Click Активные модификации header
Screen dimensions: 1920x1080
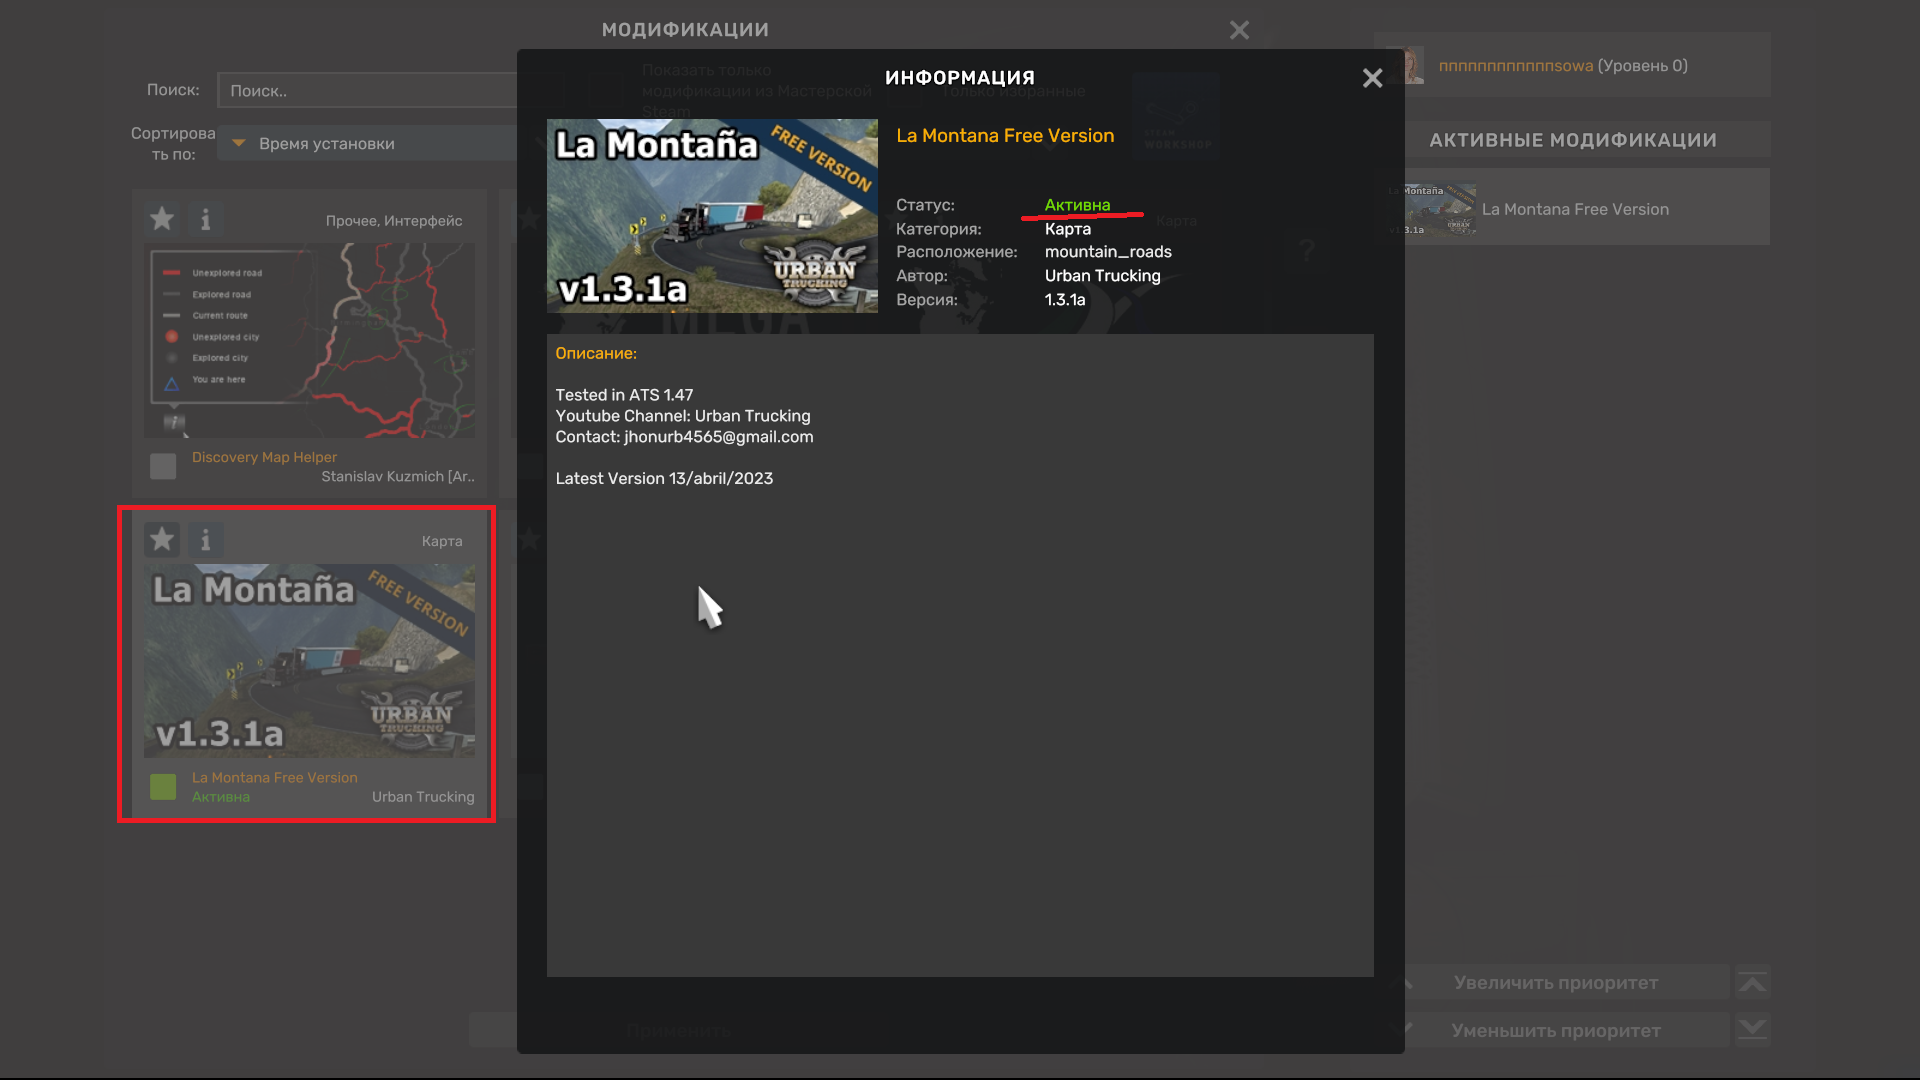(1573, 140)
